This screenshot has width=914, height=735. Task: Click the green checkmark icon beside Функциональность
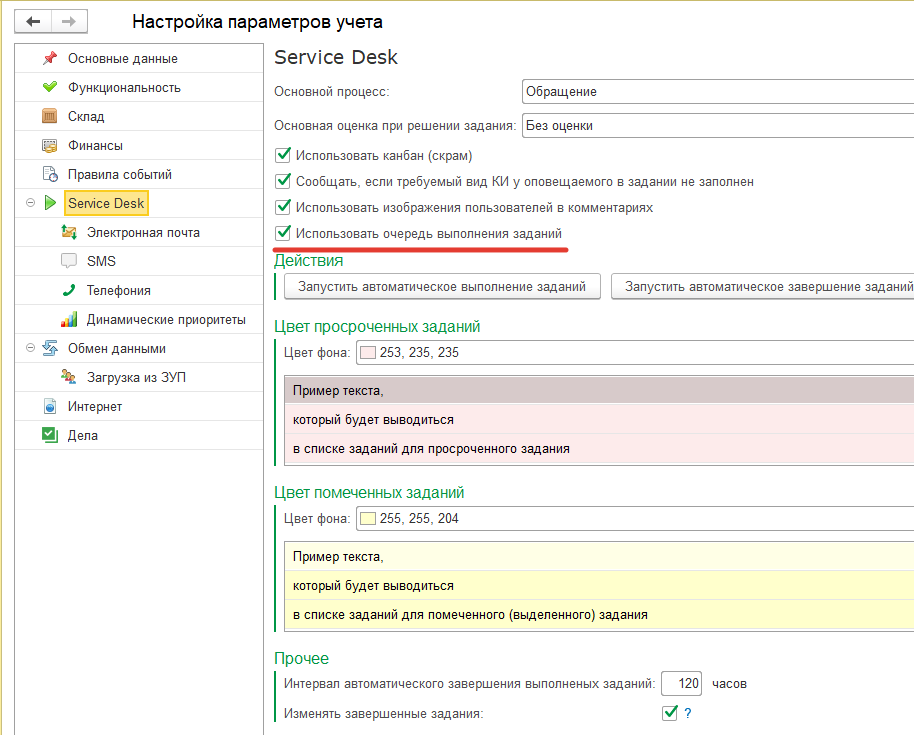click(x=50, y=88)
